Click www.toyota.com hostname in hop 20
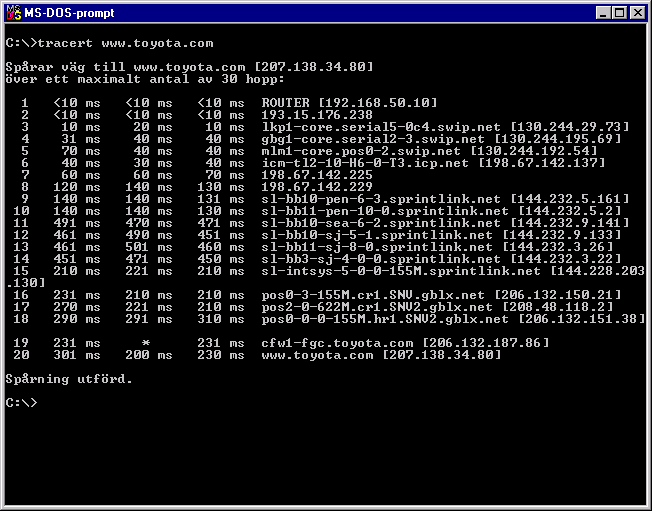652x511 pixels. coord(317,355)
